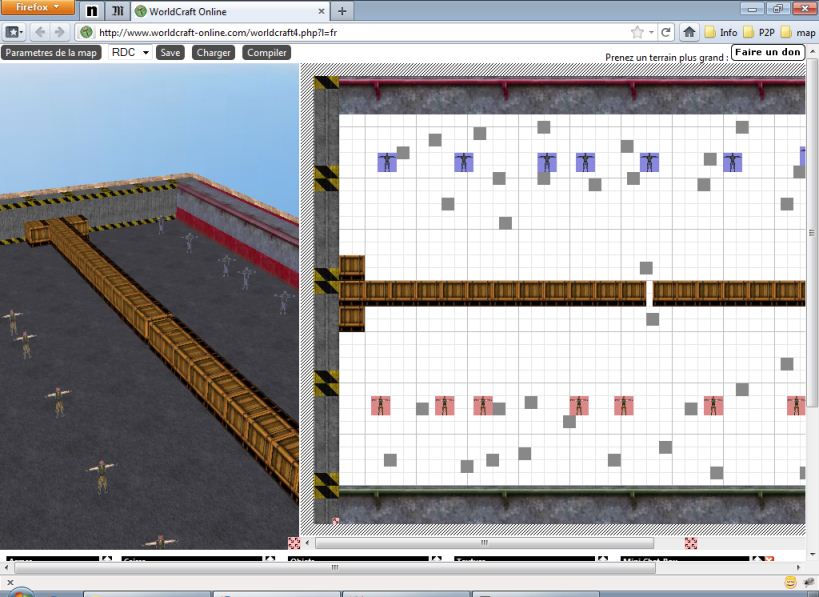819x597 pixels.
Task: Click the Charger button
Action: 213,53
